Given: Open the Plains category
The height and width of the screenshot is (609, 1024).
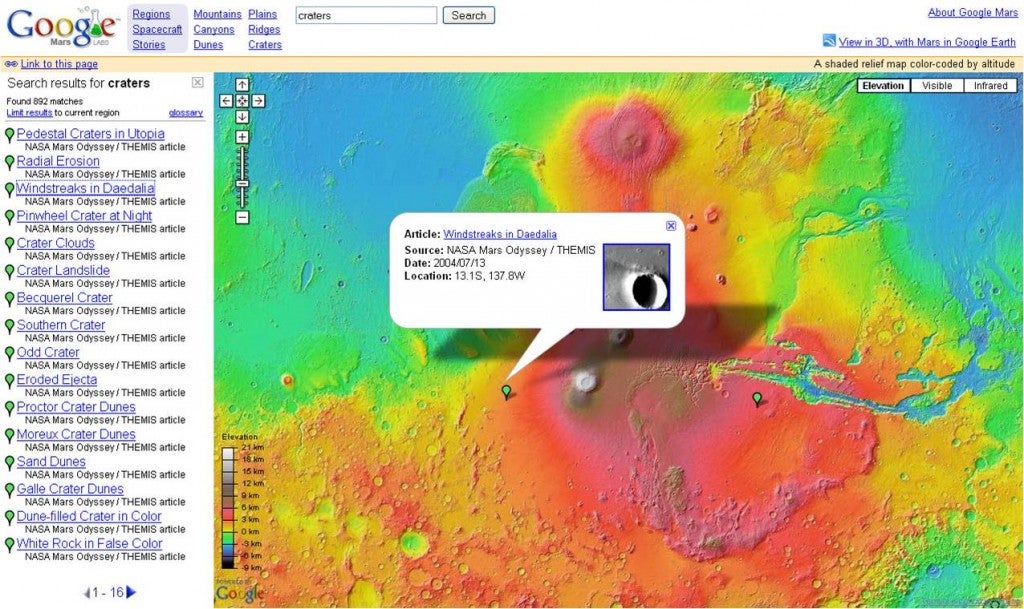Looking at the screenshot, I should (263, 14).
